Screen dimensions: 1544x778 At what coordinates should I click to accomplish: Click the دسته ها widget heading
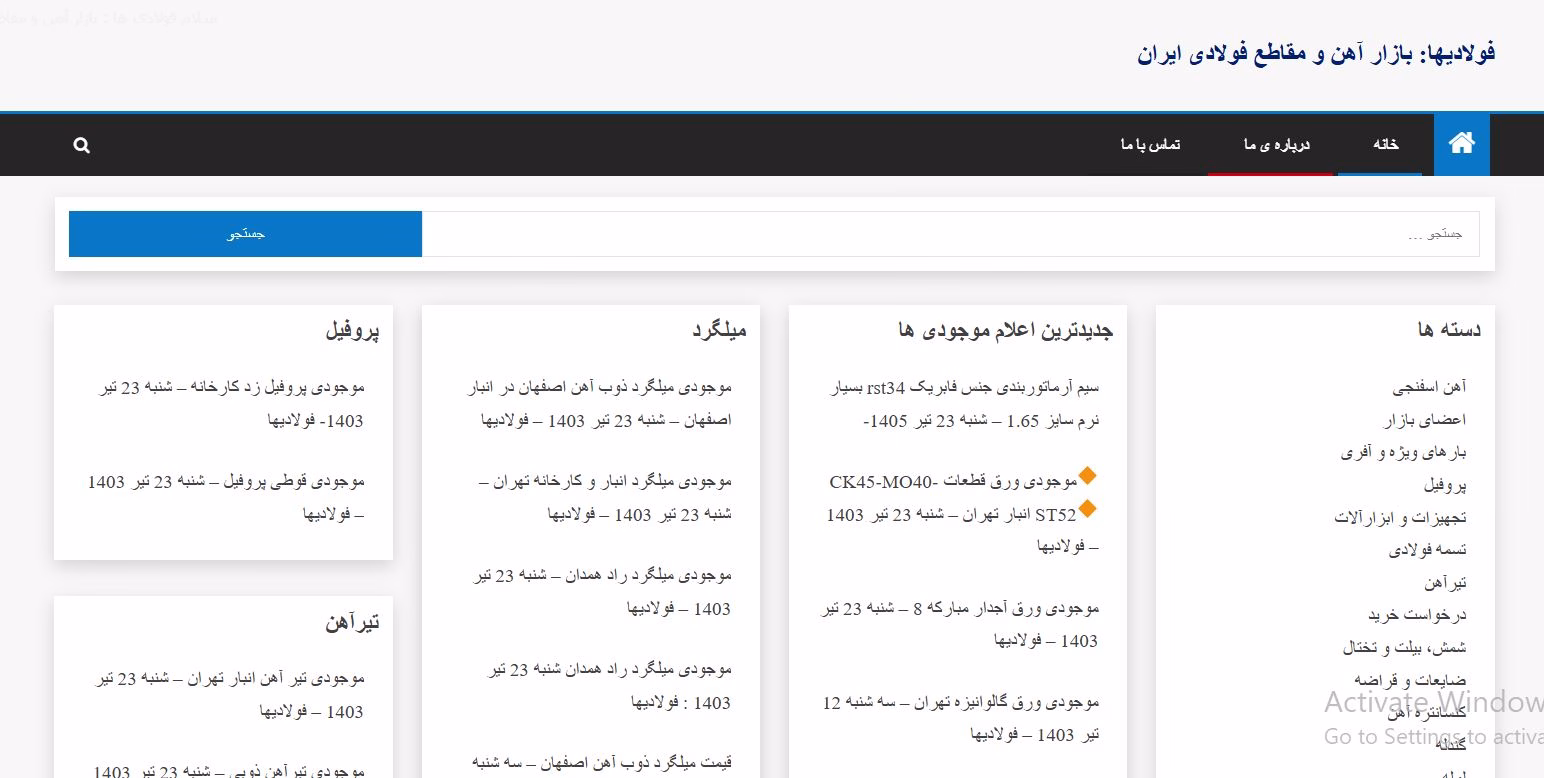1449,329
